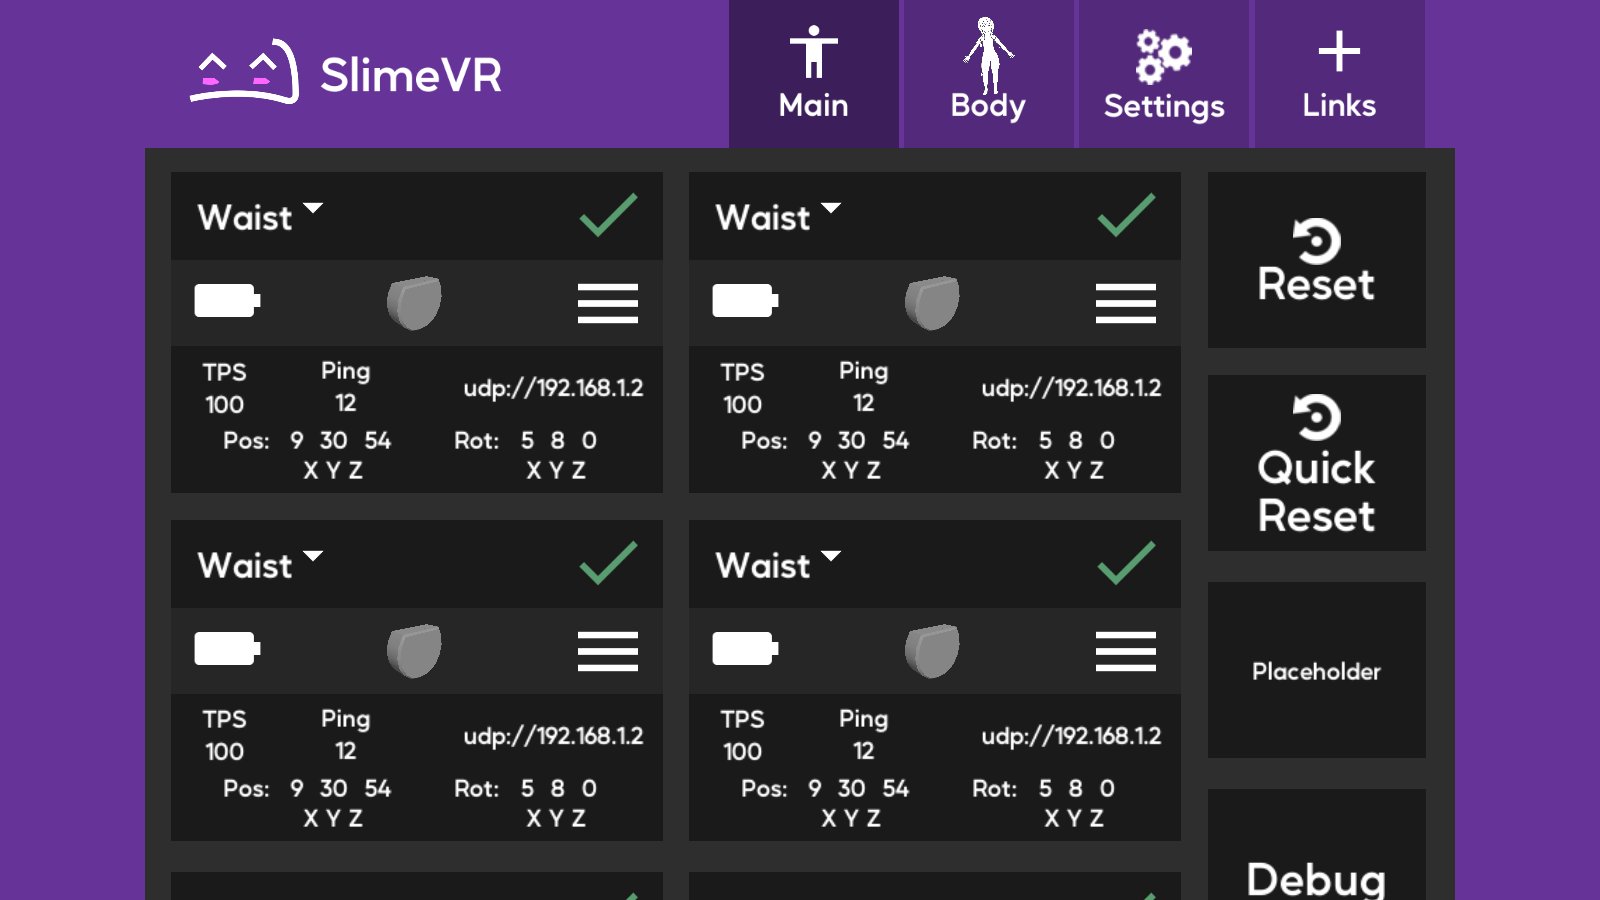Click the battery icon in the top-right tracker card
This screenshot has width=1600, height=900.
(x=745, y=300)
